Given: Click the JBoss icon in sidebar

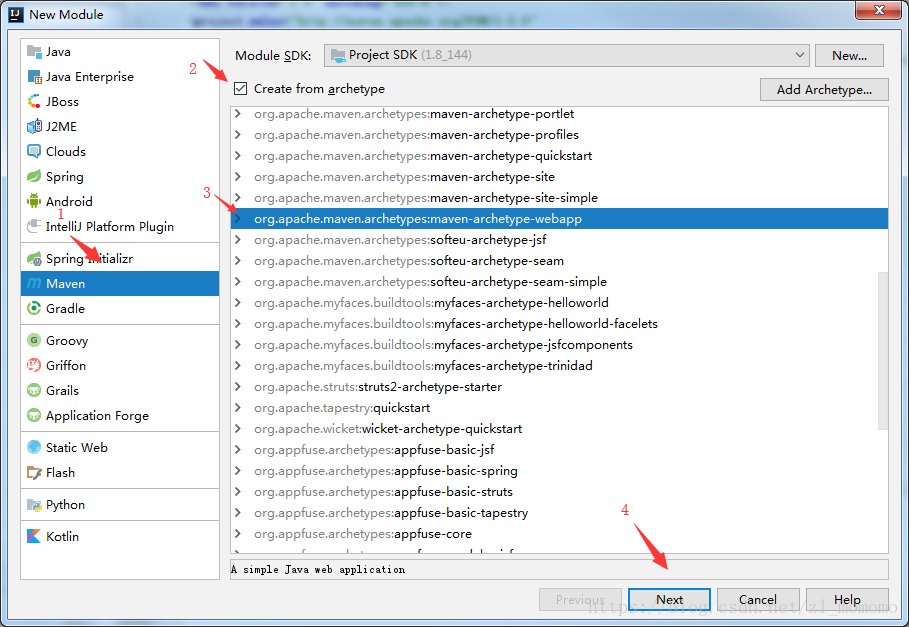Looking at the screenshot, I should click(34, 101).
